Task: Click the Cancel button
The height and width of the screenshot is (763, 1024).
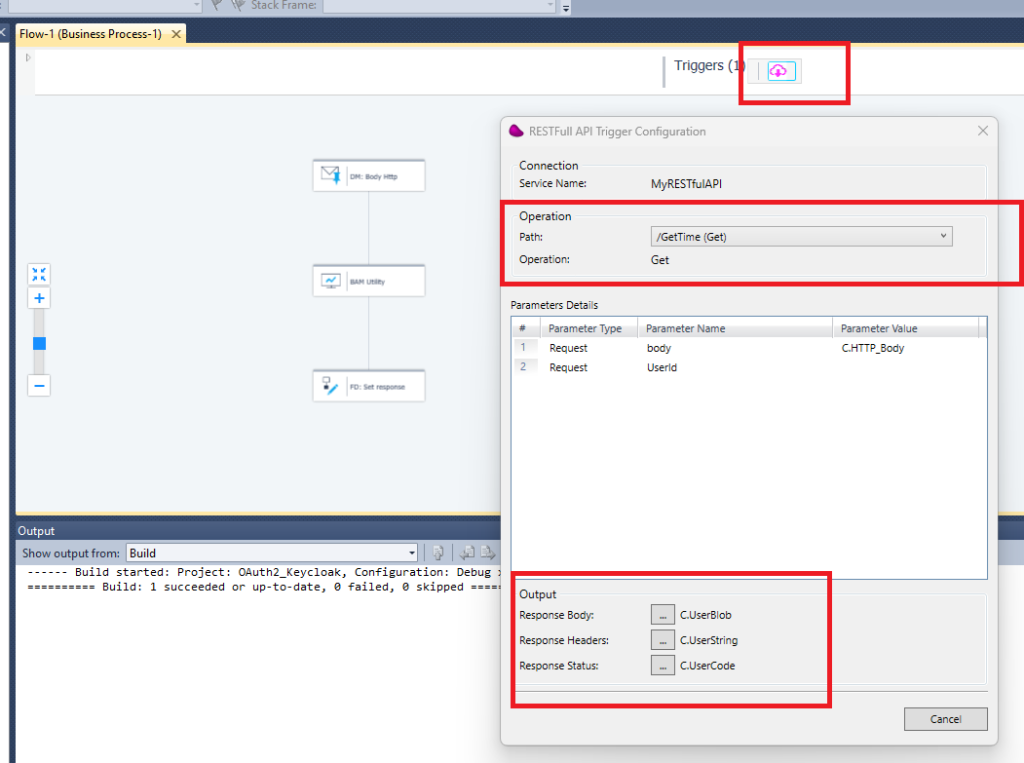Action: tap(945, 719)
